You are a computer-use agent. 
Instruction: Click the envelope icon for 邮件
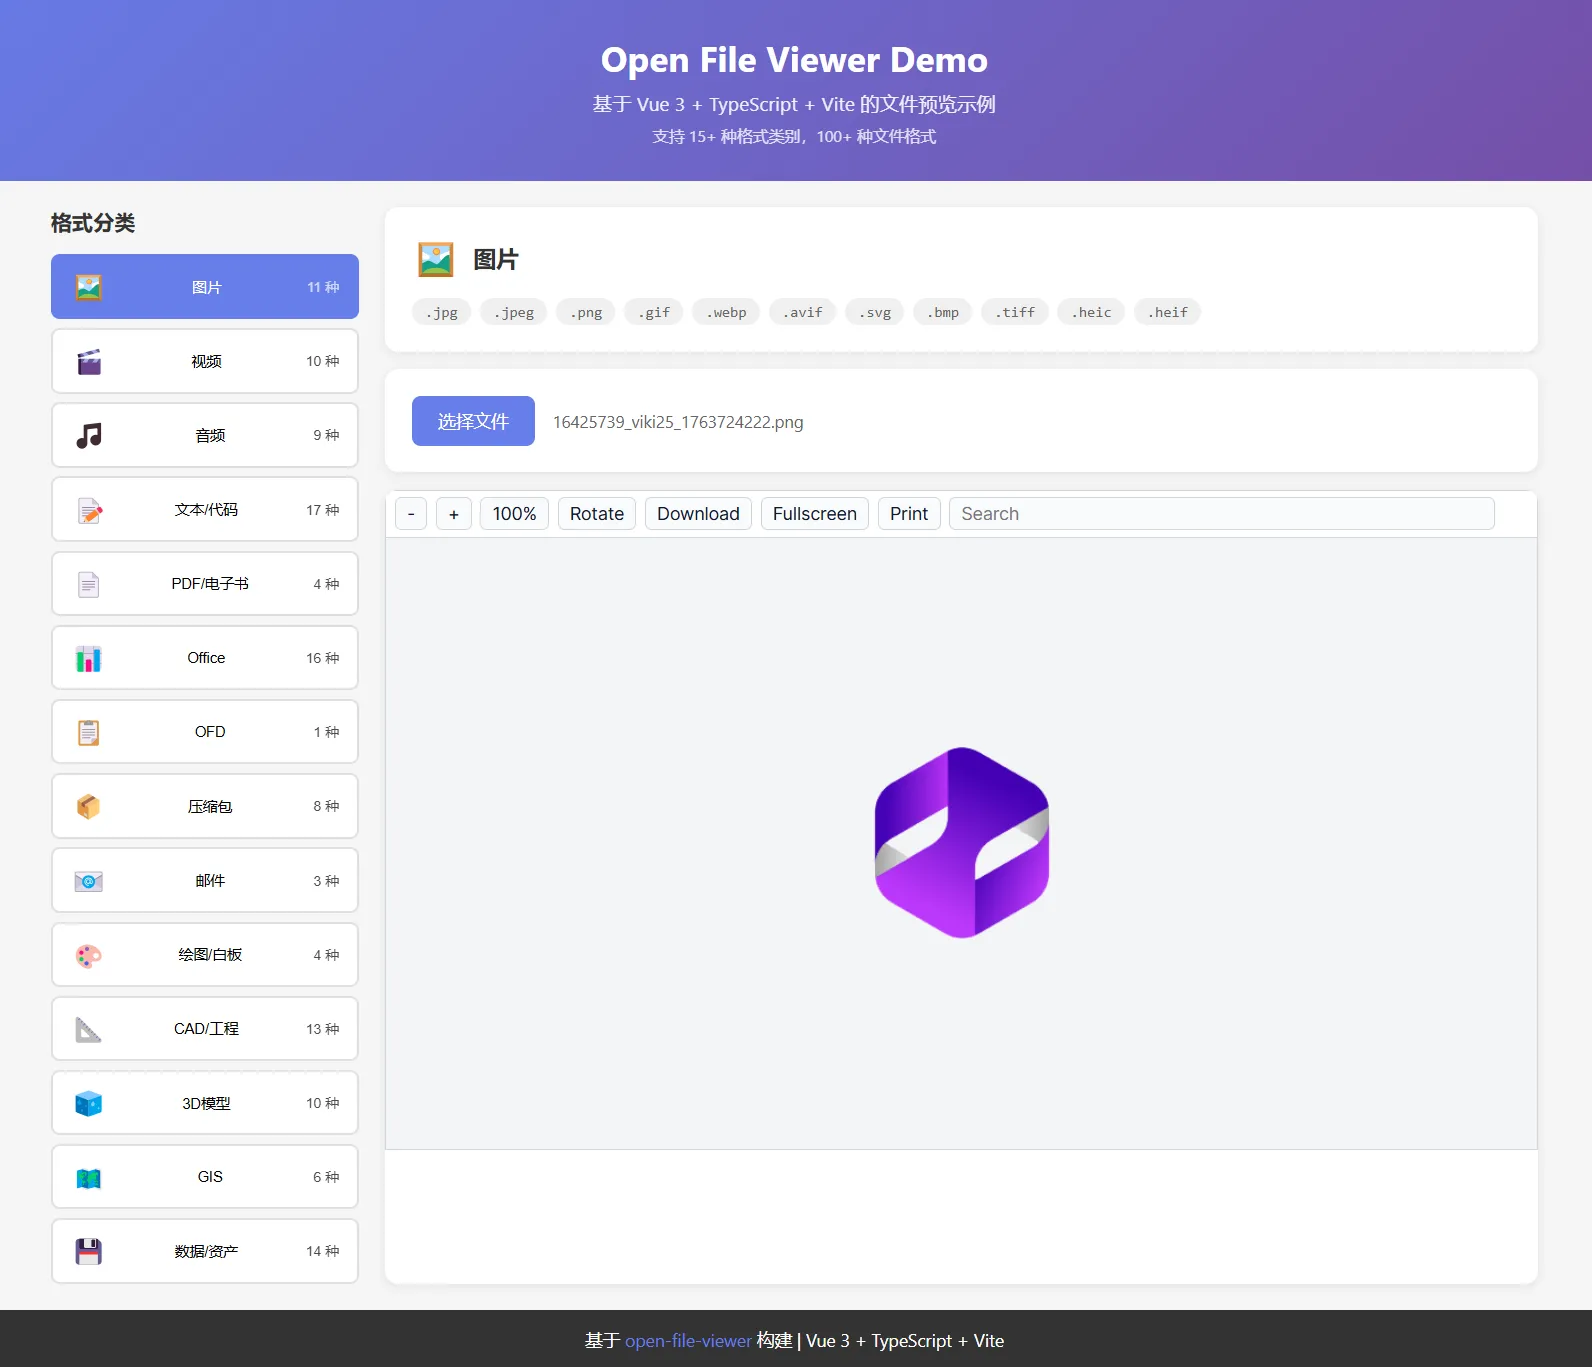(x=89, y=881)
